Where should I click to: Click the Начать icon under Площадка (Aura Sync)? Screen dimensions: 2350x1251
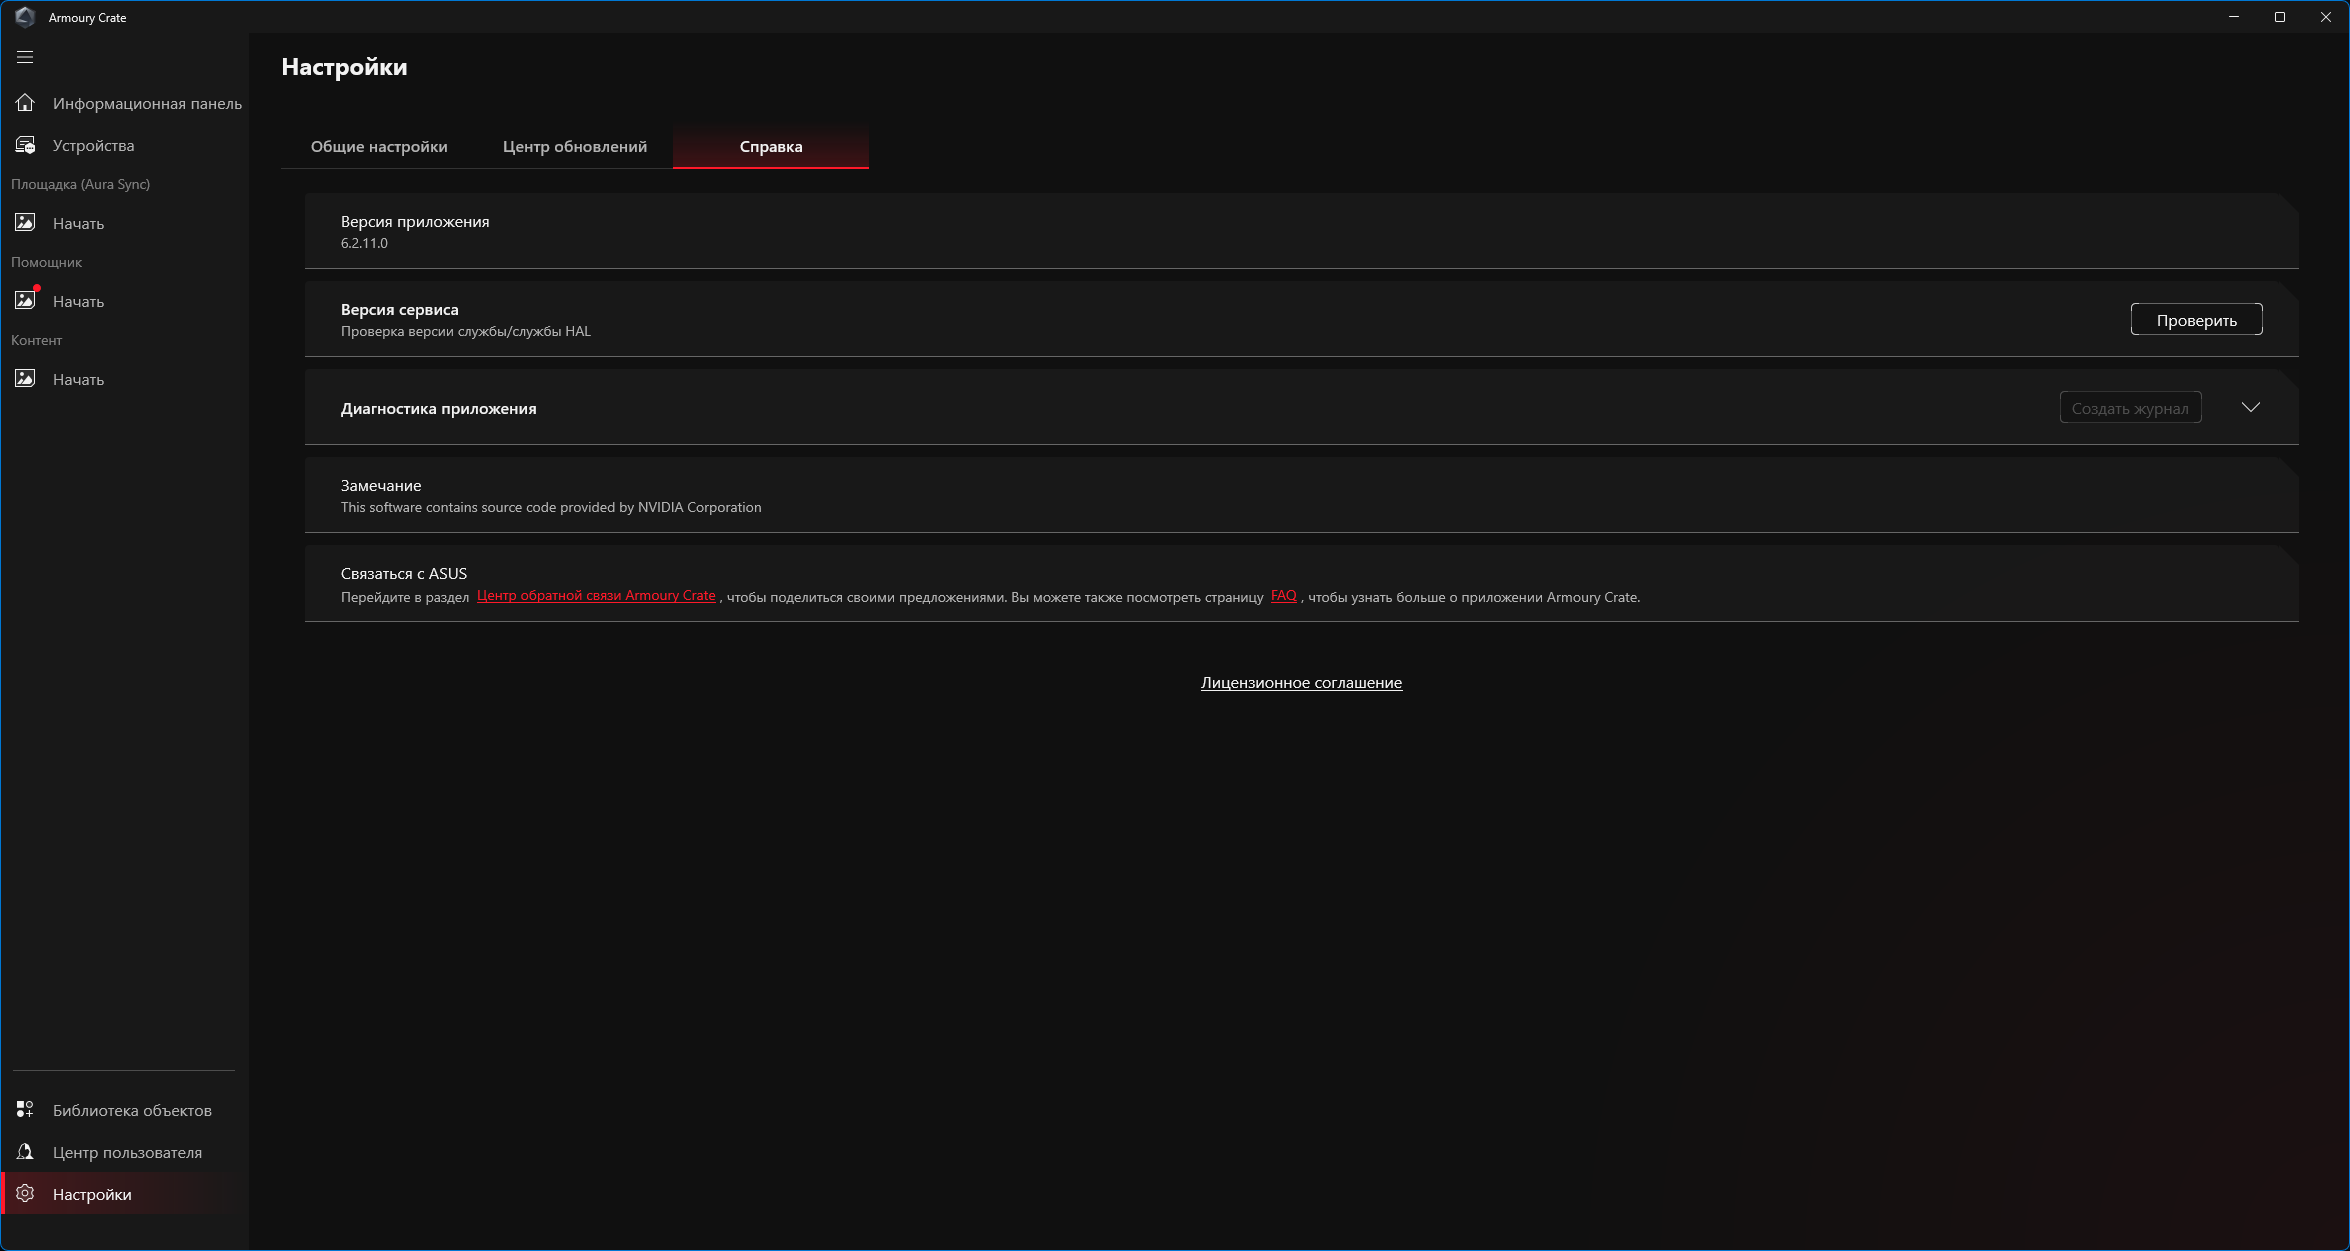(x=25, y=223)
